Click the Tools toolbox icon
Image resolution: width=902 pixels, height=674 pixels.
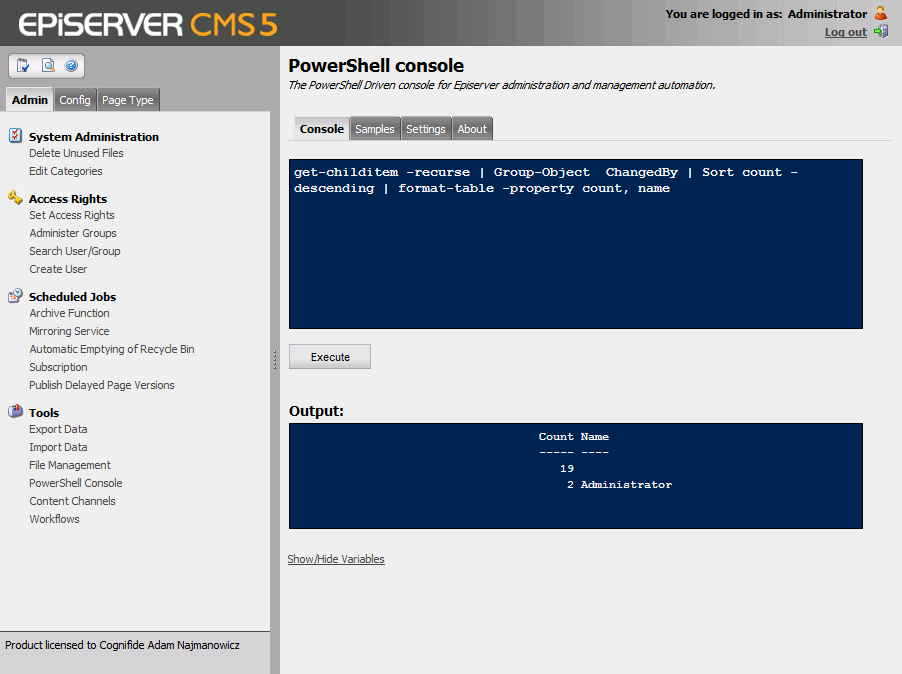tap(15, 411)
